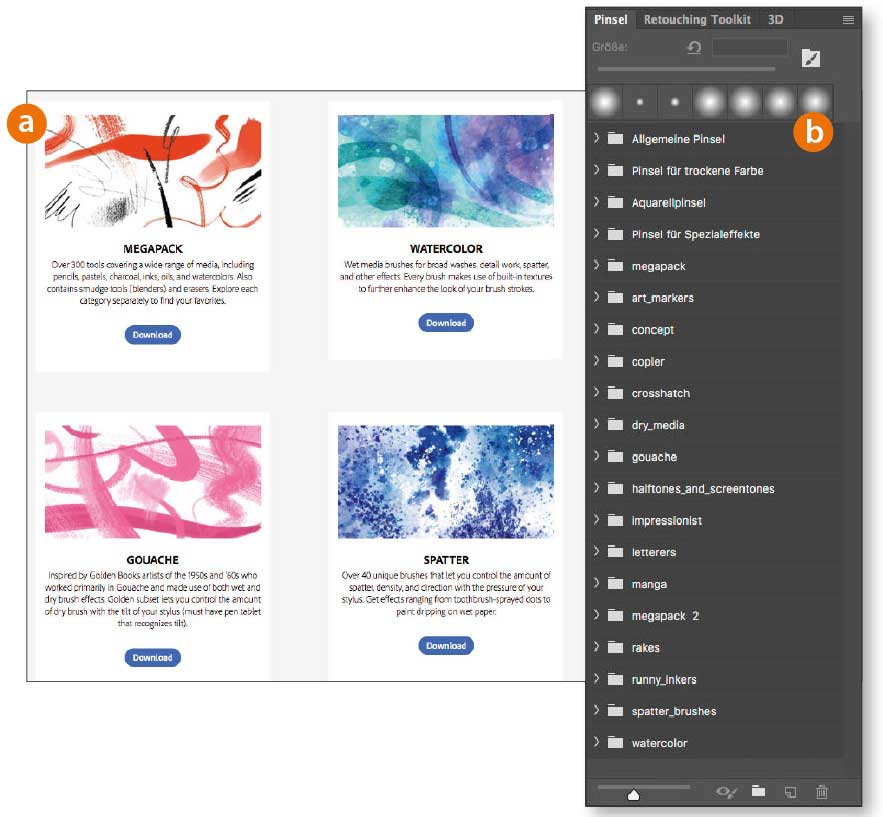The height and width of the screenshot is (817, 883).
Task: Select 'halftones_and_screentones' group row
Action: pos(715,489)
